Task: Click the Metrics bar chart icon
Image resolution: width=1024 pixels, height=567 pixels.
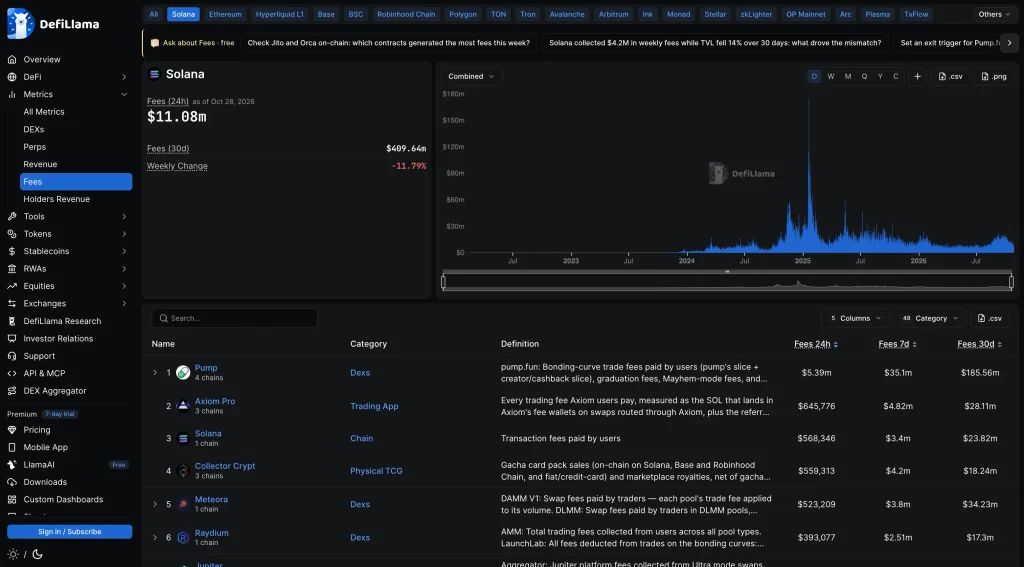Action: pos(12,94)
